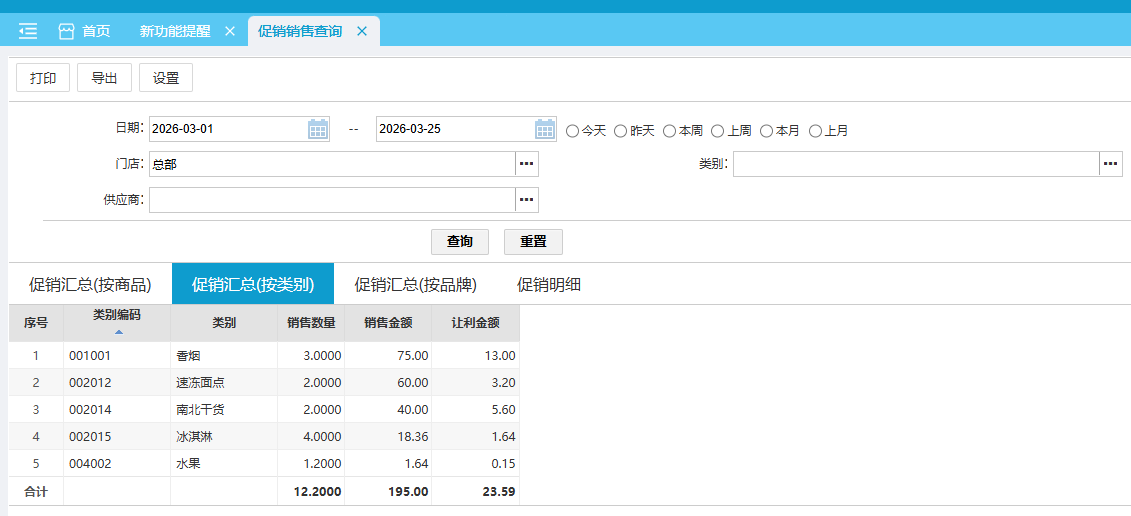Open the 门店 selection ellipsis button
This screenshot has height=516, width=1131.
(527, 164)
